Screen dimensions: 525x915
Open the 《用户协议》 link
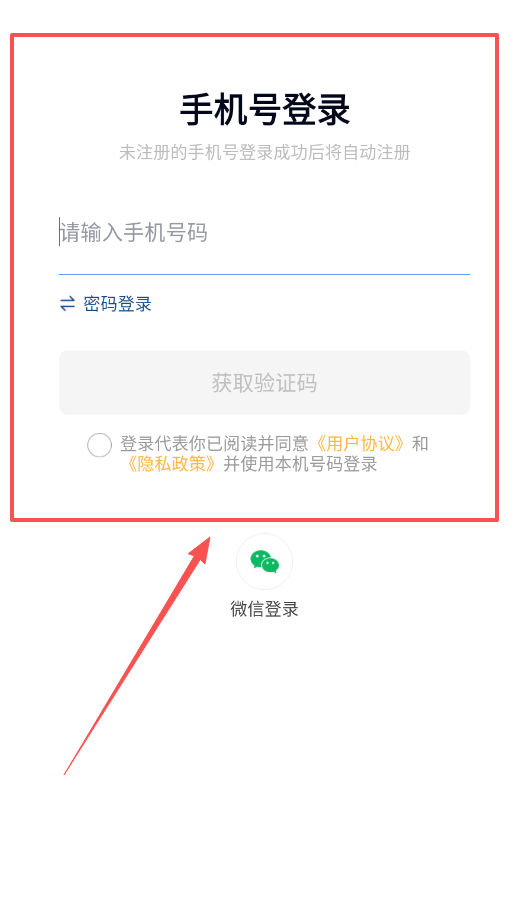click(360, 443)
